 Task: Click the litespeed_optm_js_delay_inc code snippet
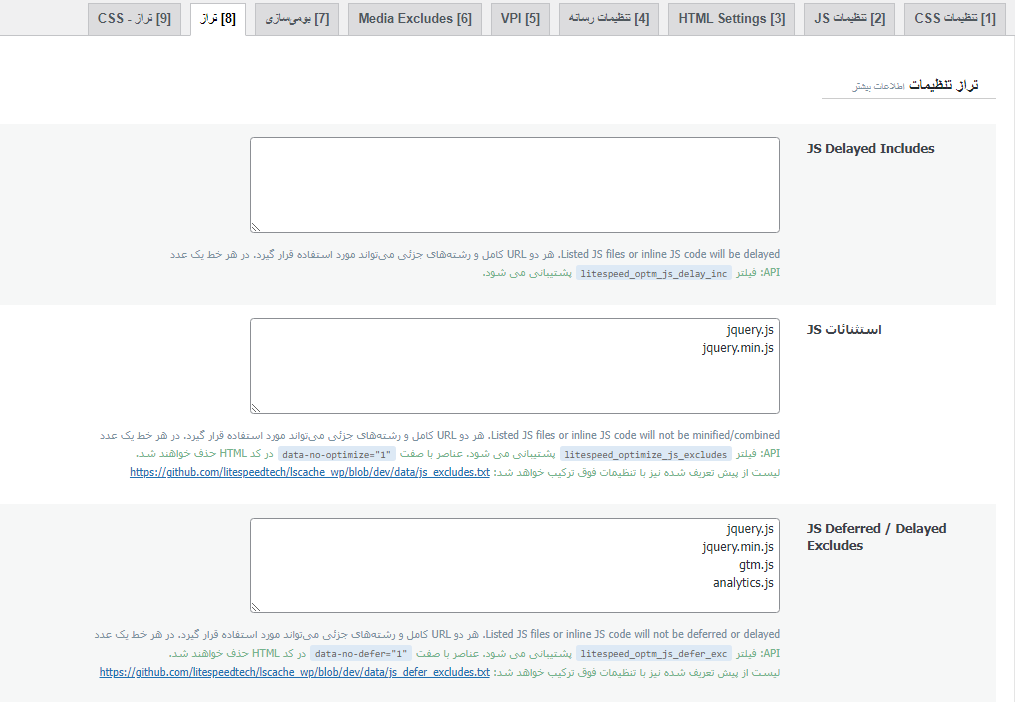click(654, 273)
